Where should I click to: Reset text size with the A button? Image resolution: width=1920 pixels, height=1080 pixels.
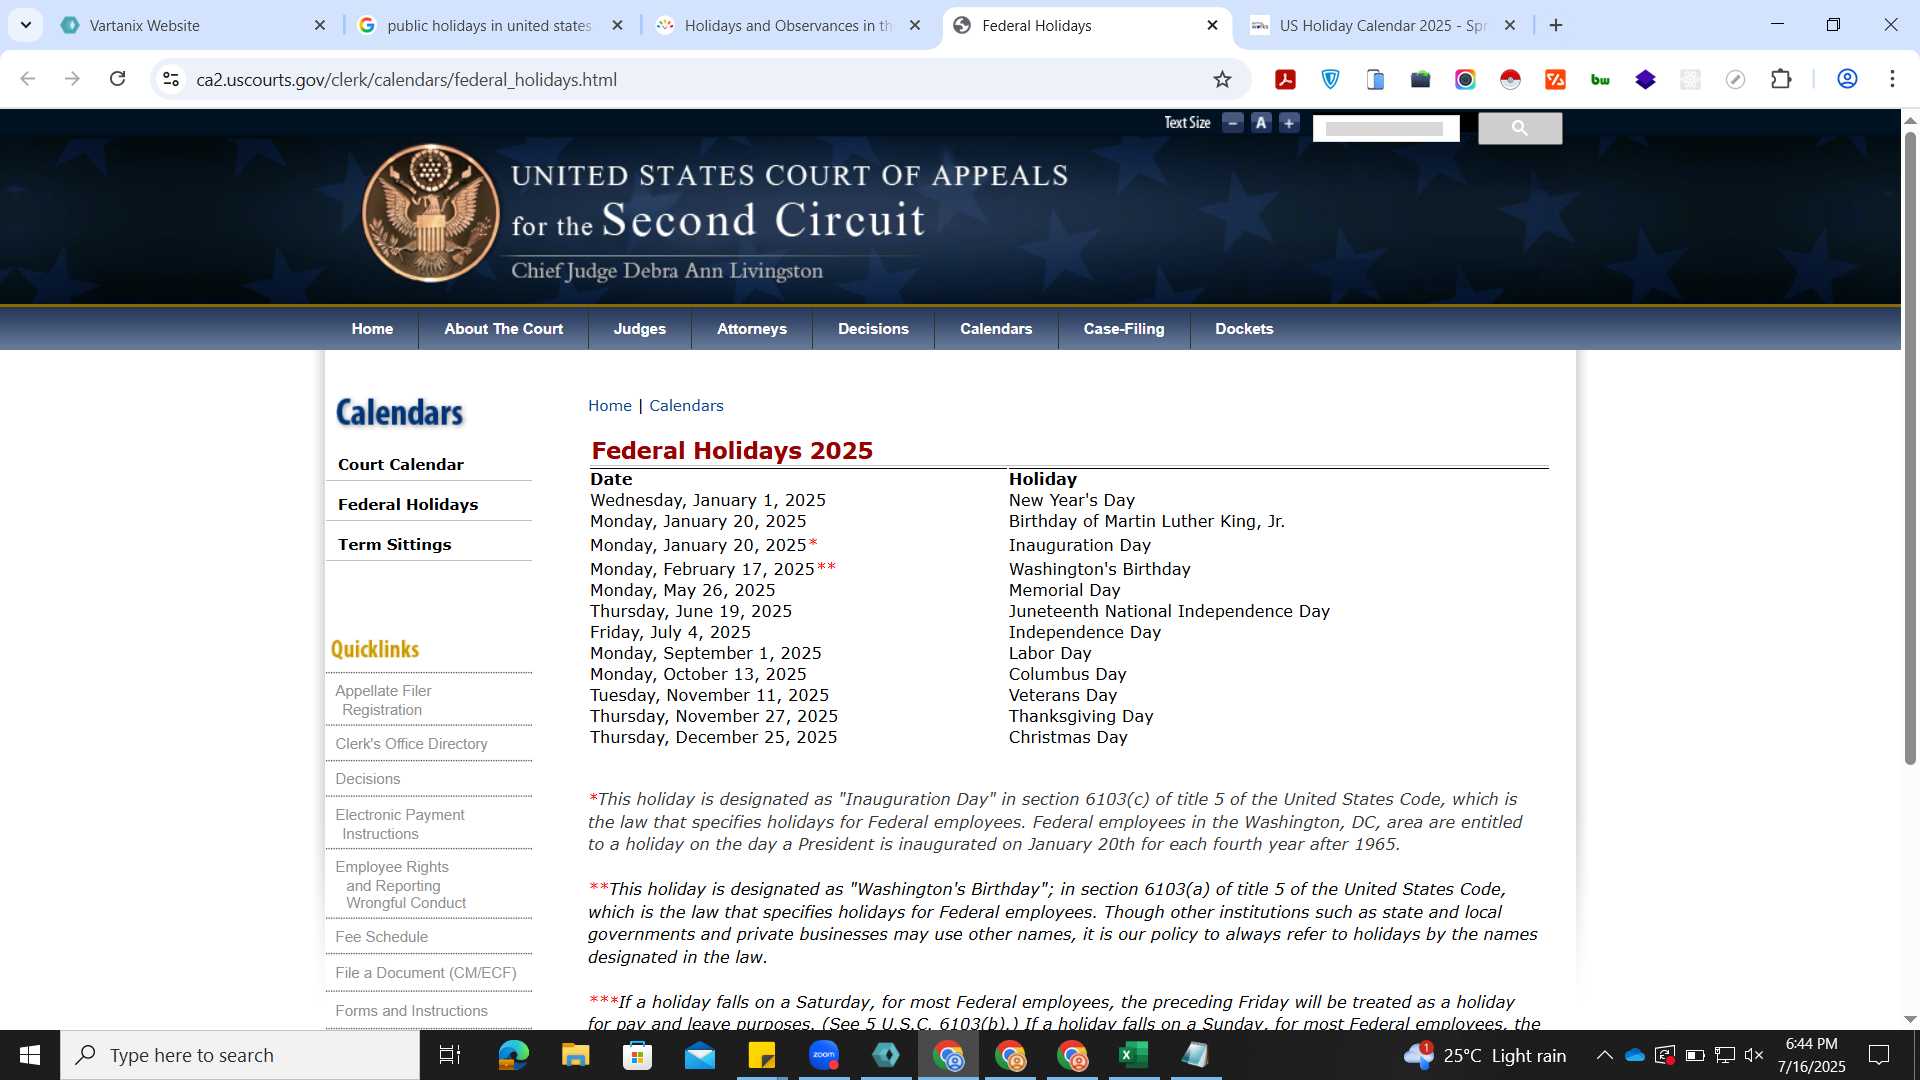(x=1261, y=123)
